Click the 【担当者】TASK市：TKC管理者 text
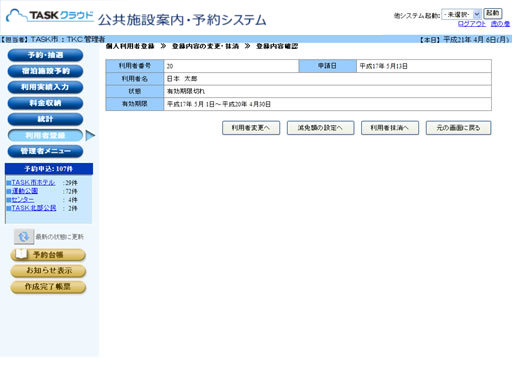 coord(53,39)
